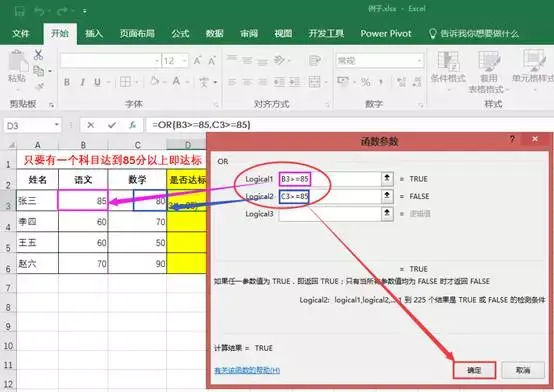Viewport: 554px width, 392px height.
Task: Click the Merge and Center icon
Action: [314, 82]
